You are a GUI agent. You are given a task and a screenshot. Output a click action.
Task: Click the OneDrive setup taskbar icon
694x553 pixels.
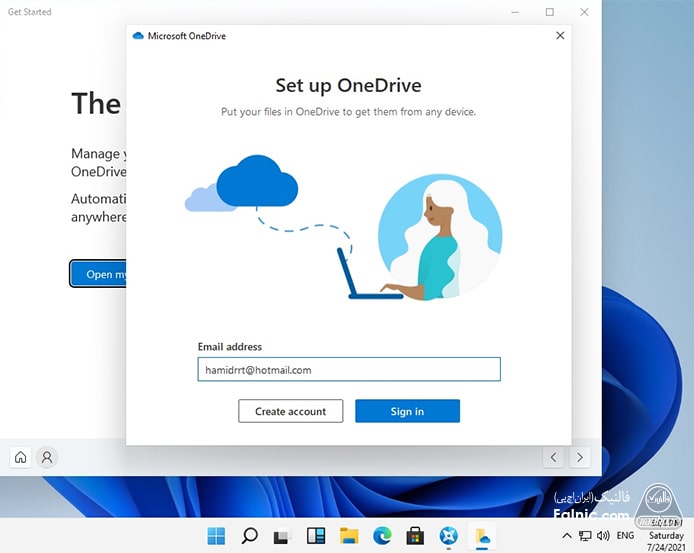coord(480,536)
